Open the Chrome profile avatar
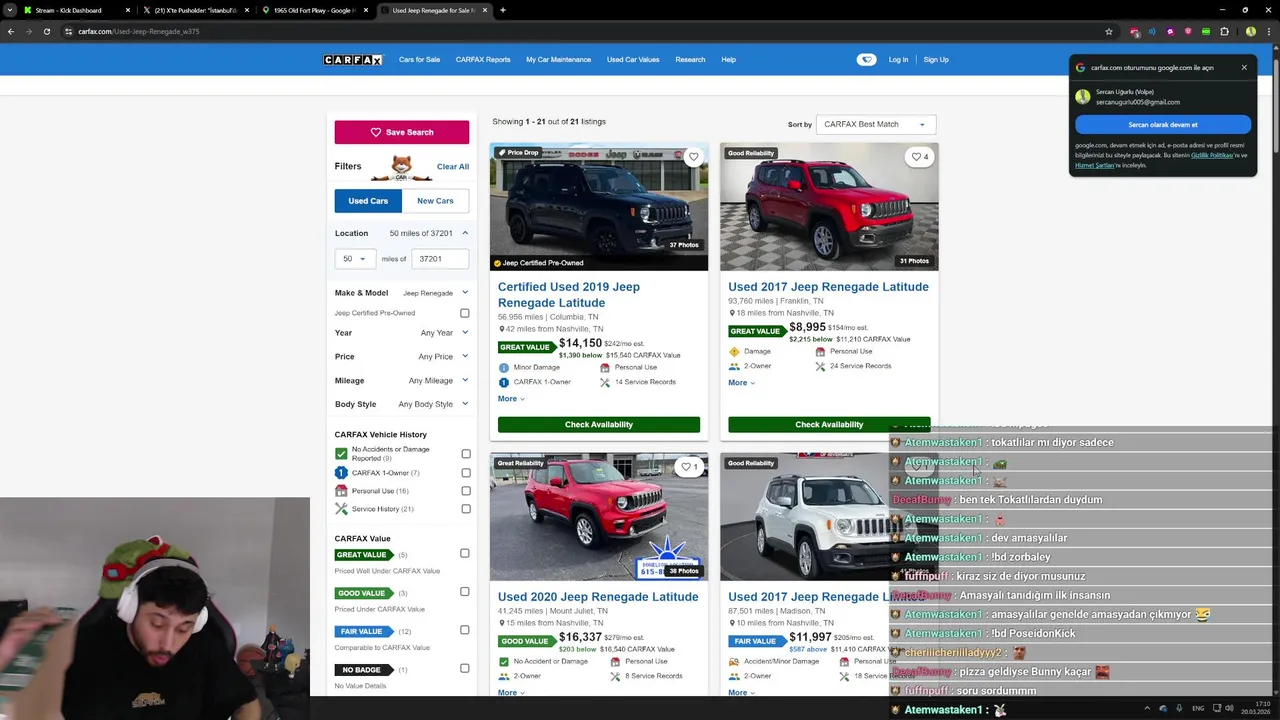Viewport: 1280px width, 720px height. click(x=1251, y=31)
